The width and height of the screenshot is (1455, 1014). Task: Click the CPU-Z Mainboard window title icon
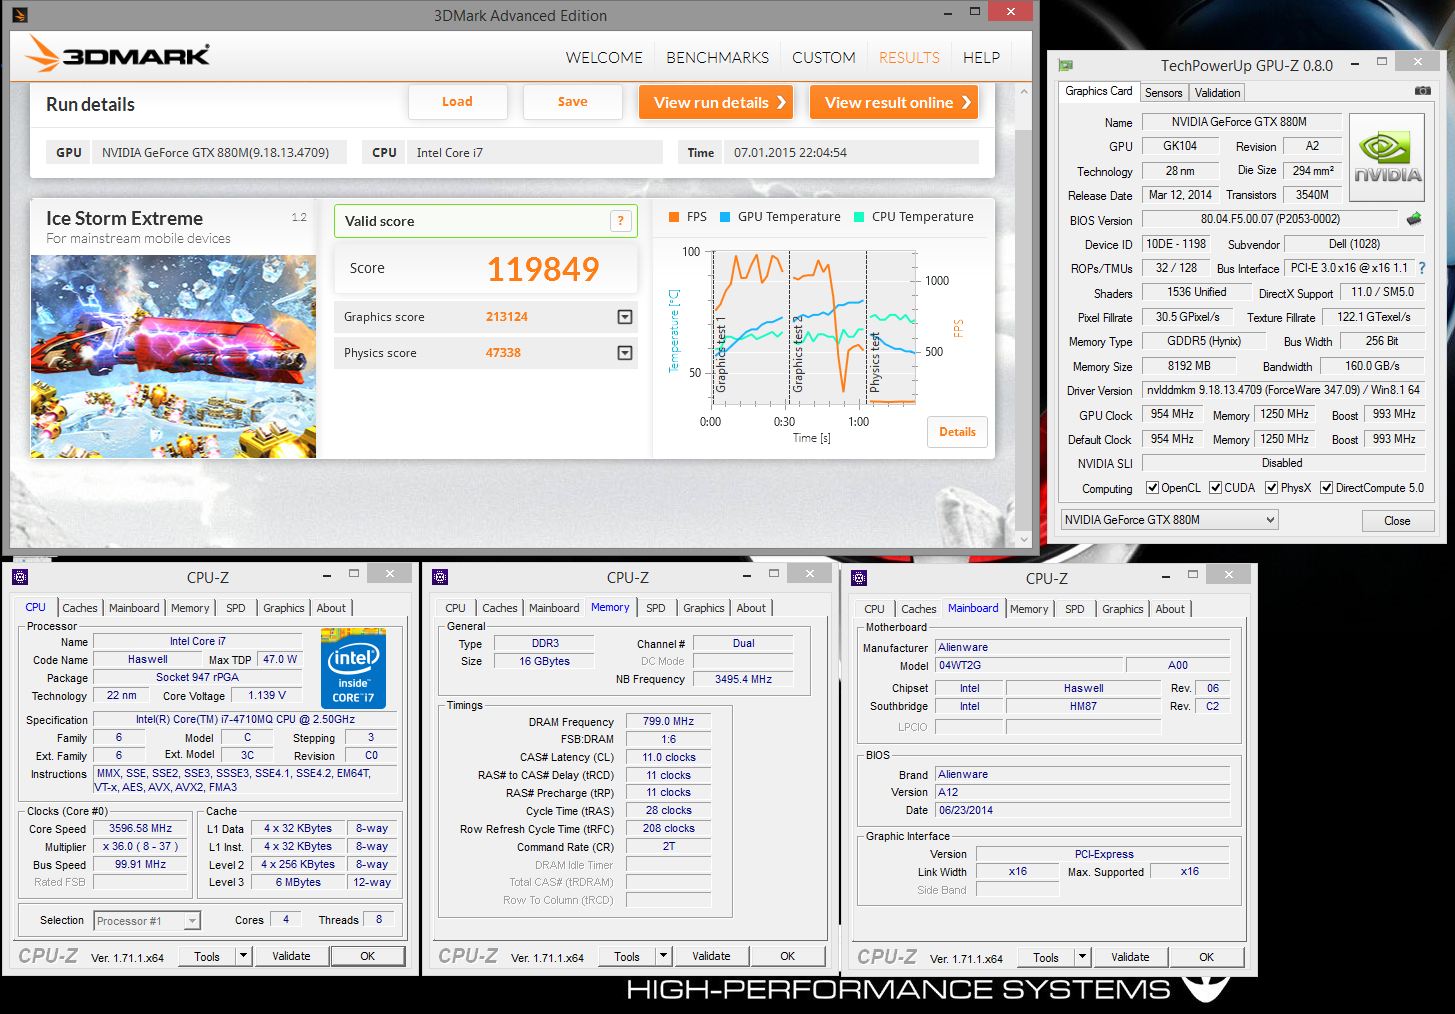(x=859, y=578)
